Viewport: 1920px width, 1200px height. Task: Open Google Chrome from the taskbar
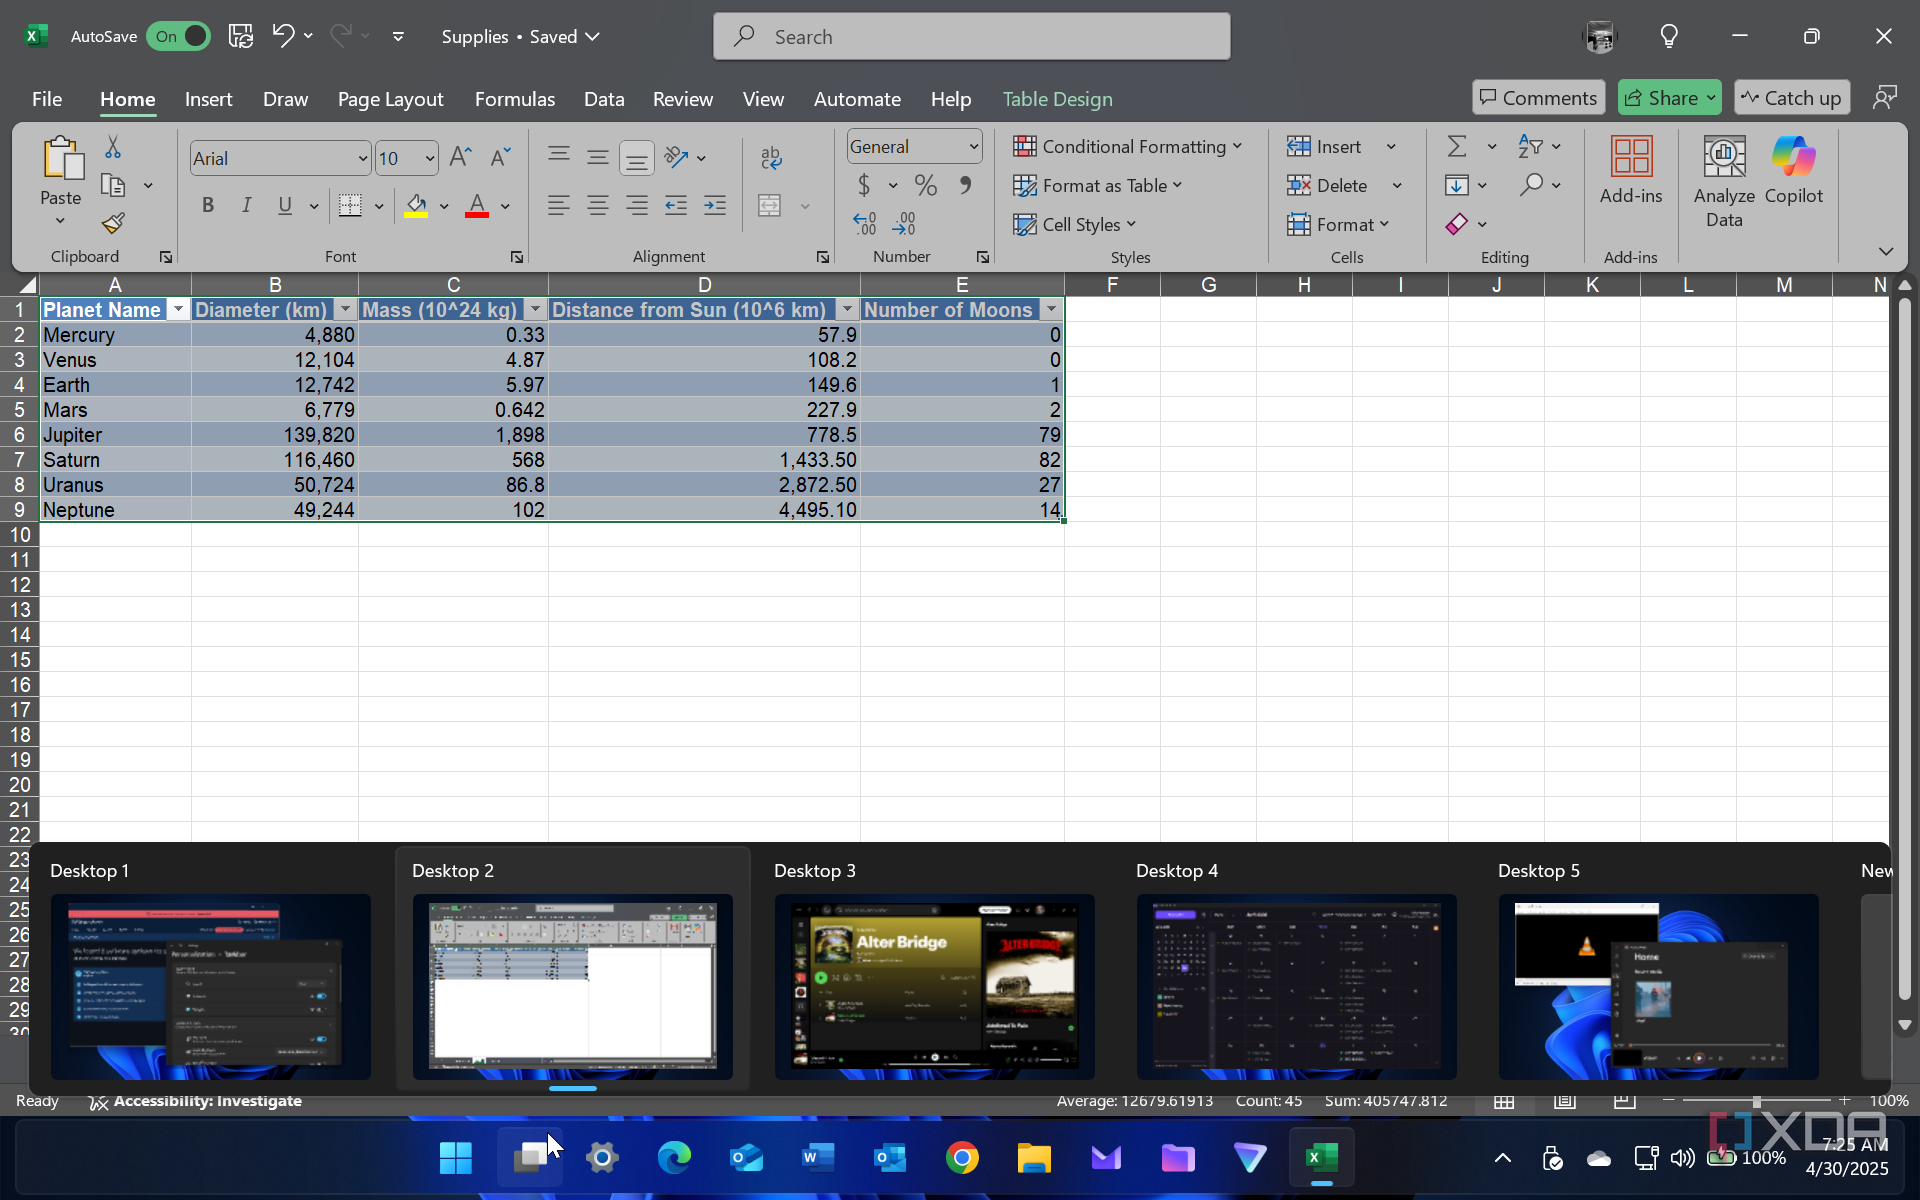[962, 1158]
